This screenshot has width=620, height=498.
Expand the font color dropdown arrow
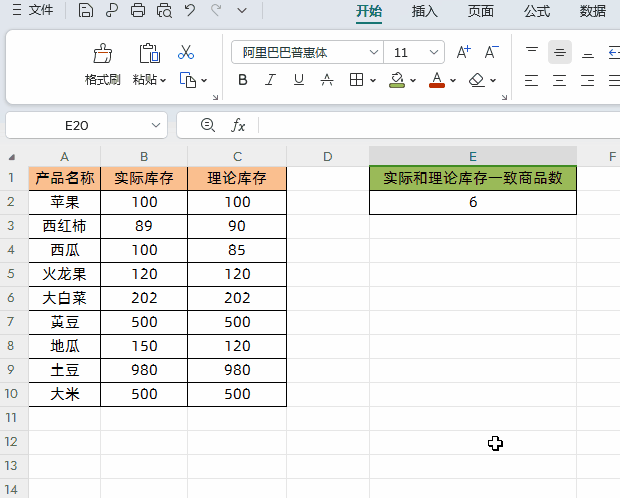(453, 81)
